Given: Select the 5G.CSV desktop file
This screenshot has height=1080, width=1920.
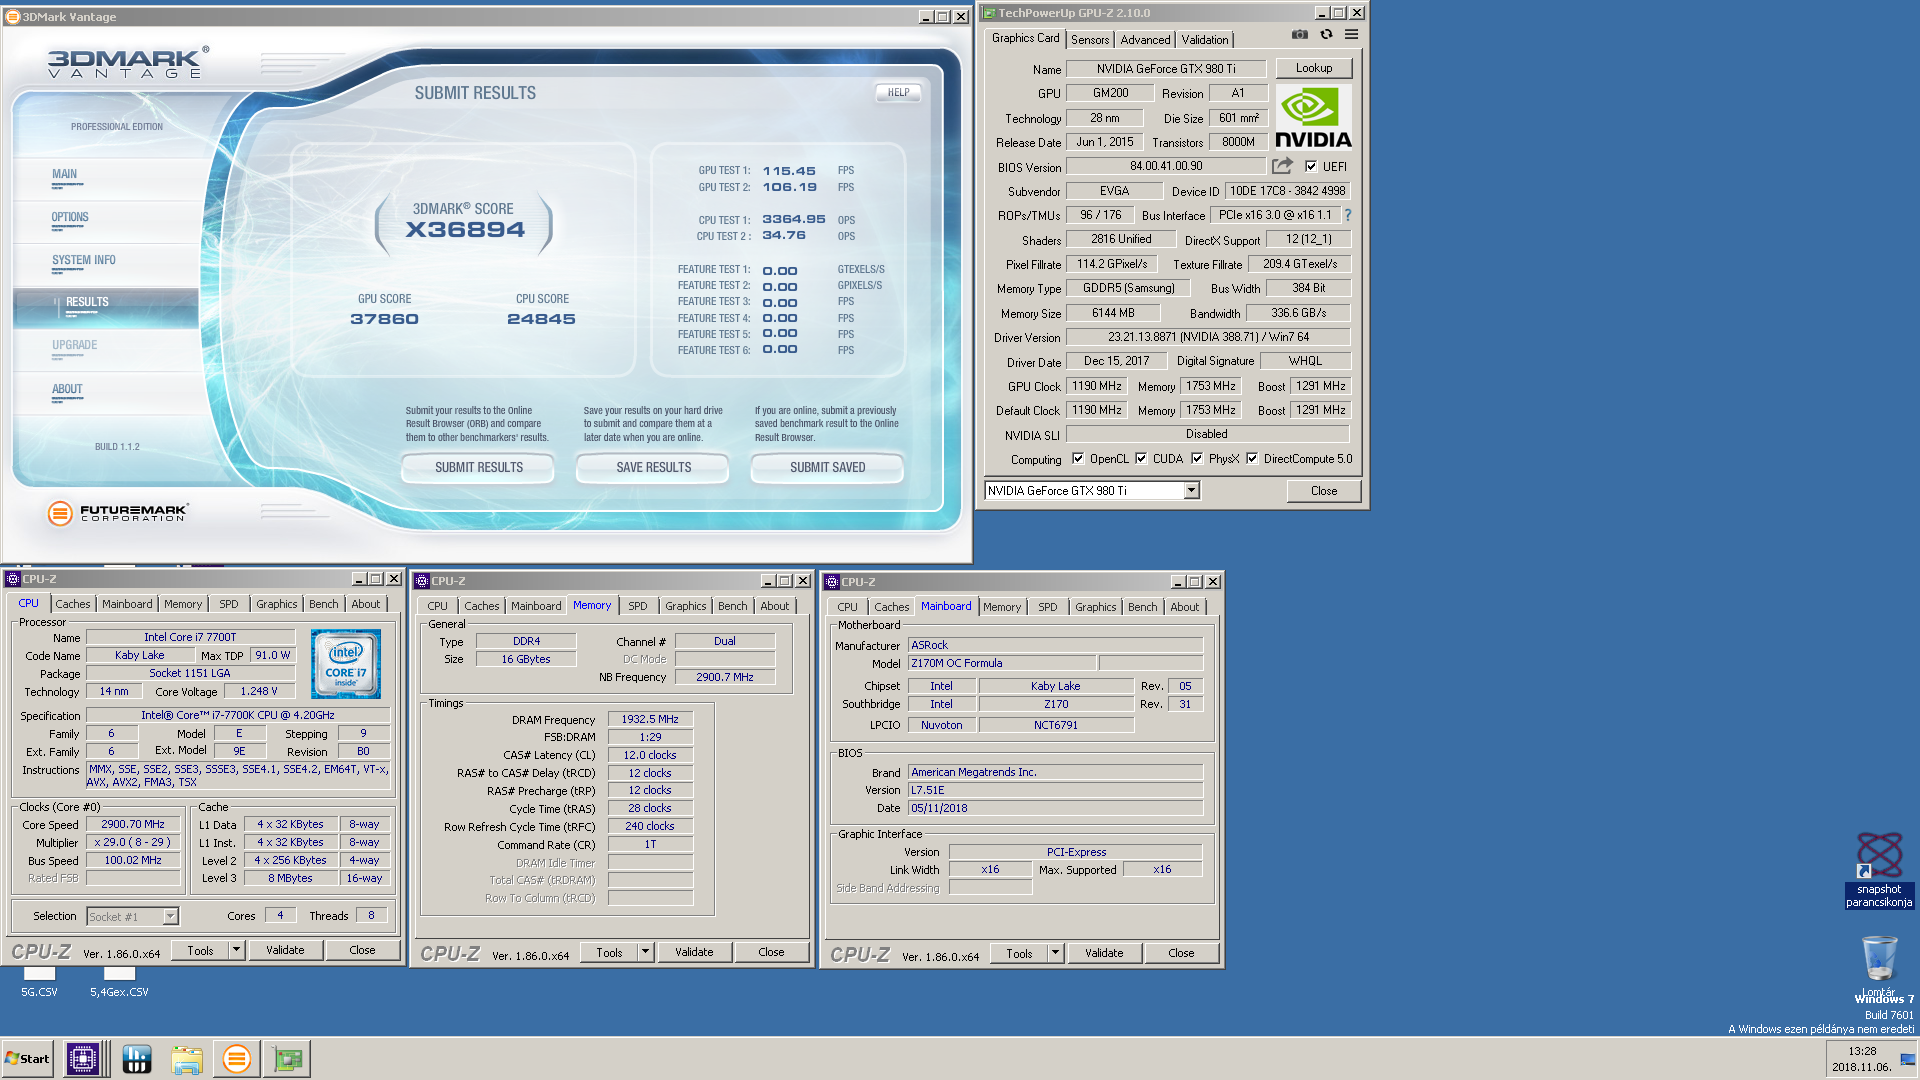Looking at the screenshot, I should pos(39,982).
